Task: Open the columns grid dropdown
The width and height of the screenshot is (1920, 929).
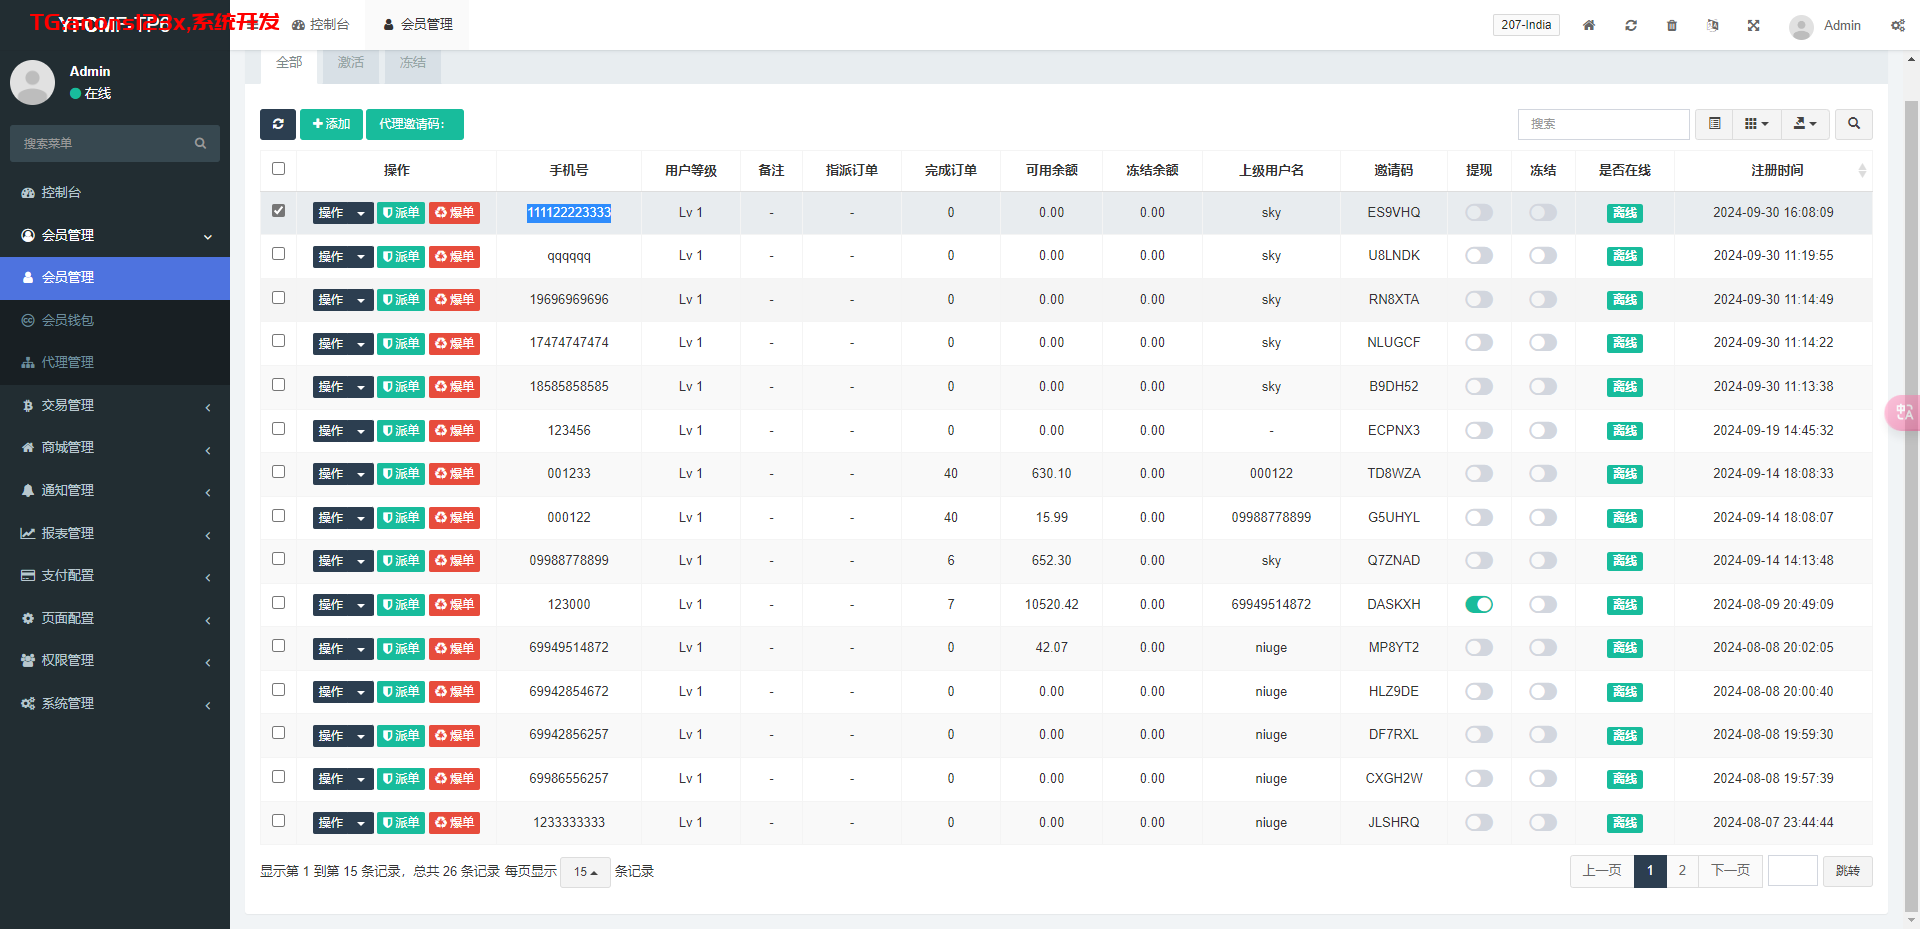Action: [1756, 124]
